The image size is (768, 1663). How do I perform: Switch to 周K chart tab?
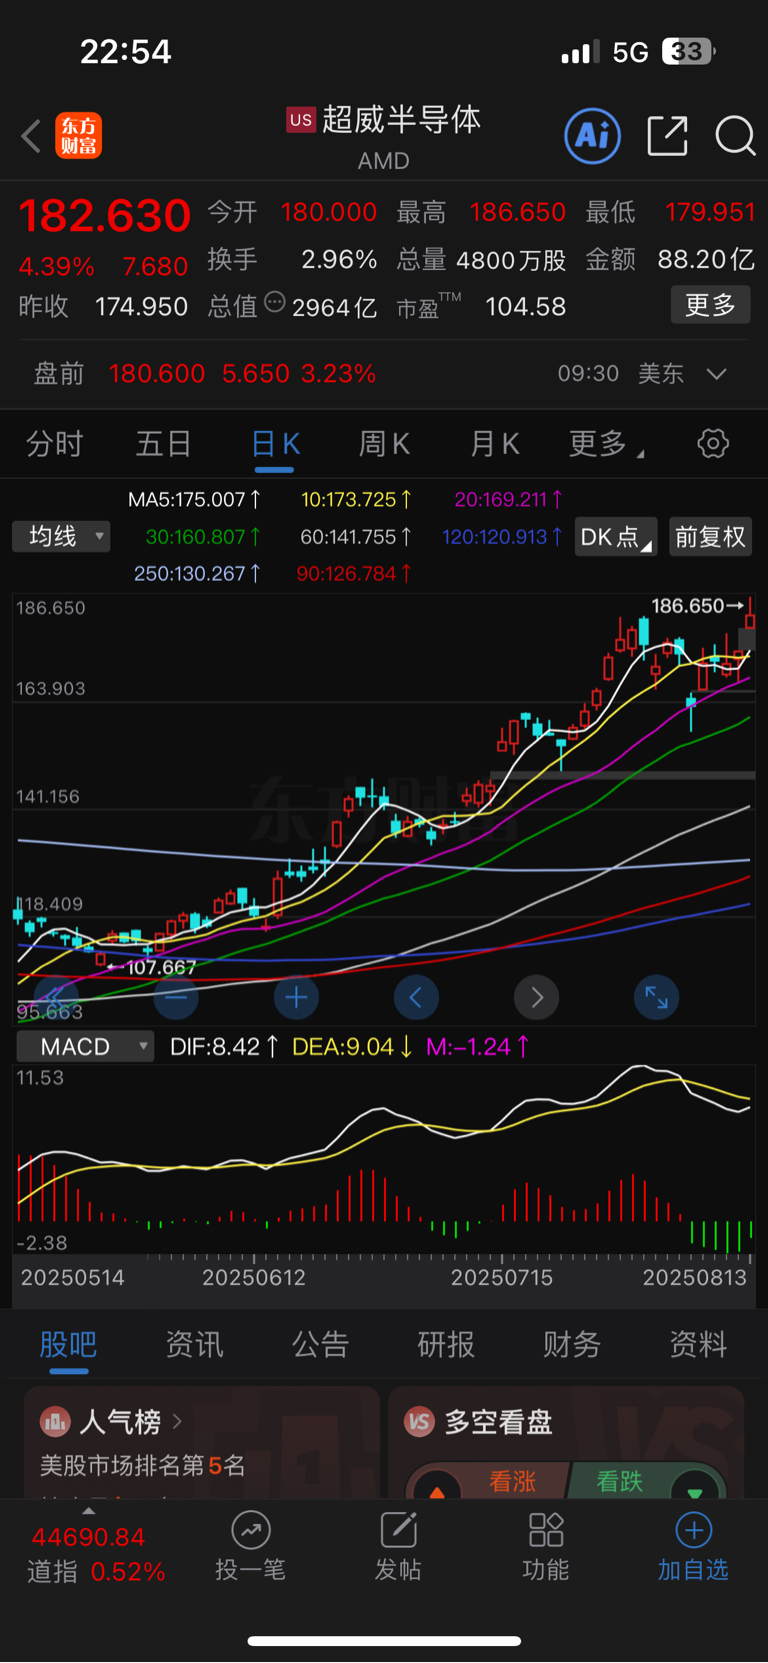click(x=384, y=444)
